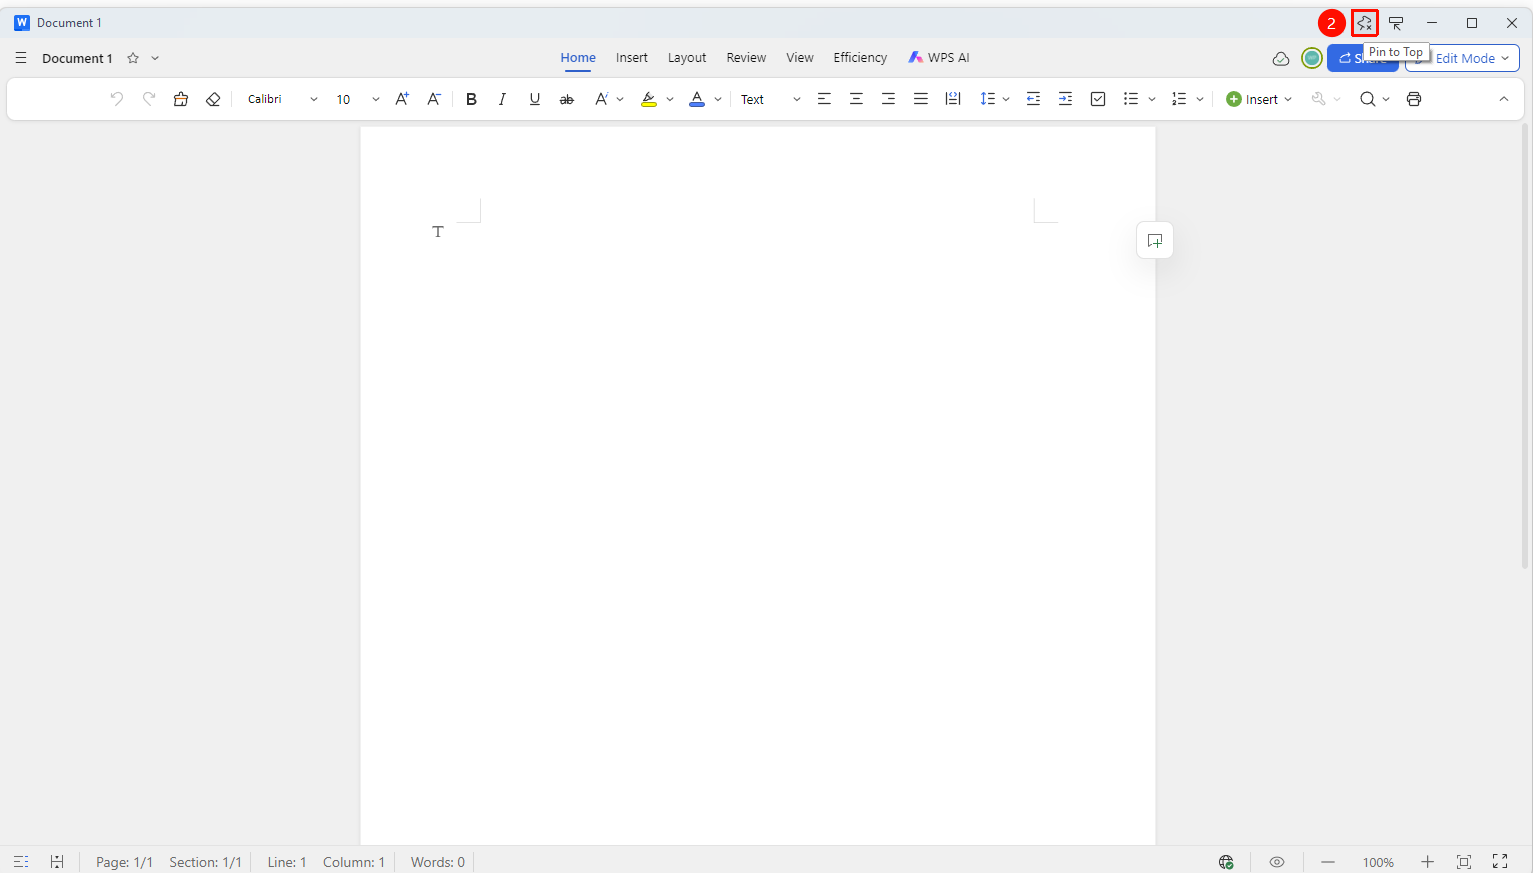The height and width of the screenshot is (873, 1533).
Task: Click the Increase Indent icon
Action: coord(1066,99)
